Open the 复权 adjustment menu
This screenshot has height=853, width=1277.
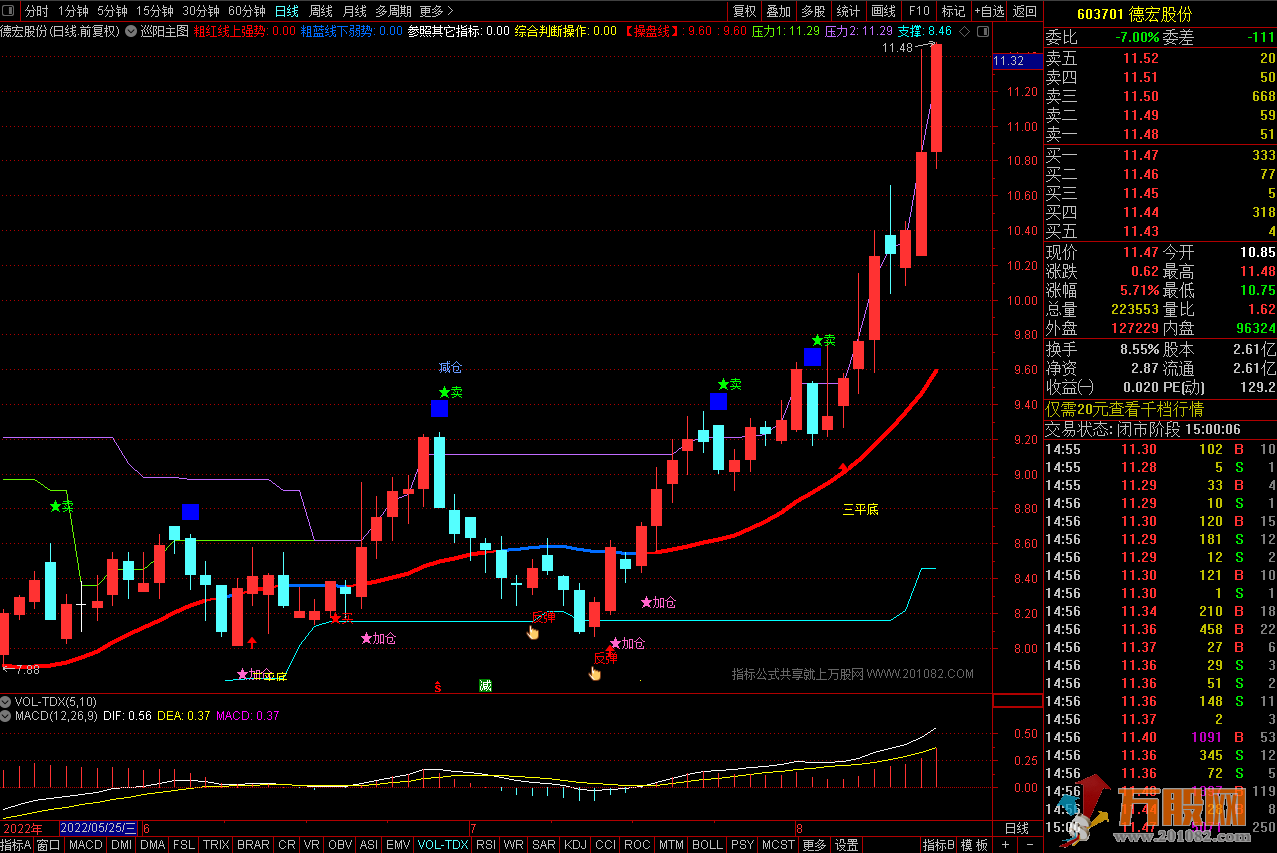pos(744,11)
